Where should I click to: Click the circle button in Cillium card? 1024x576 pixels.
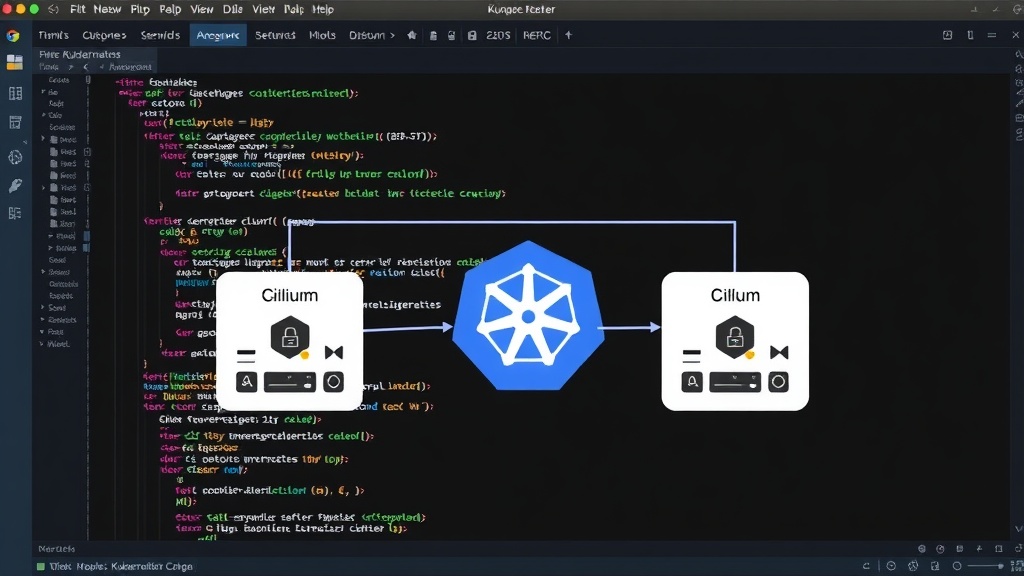pyautogui.click(x=334, y=382)
